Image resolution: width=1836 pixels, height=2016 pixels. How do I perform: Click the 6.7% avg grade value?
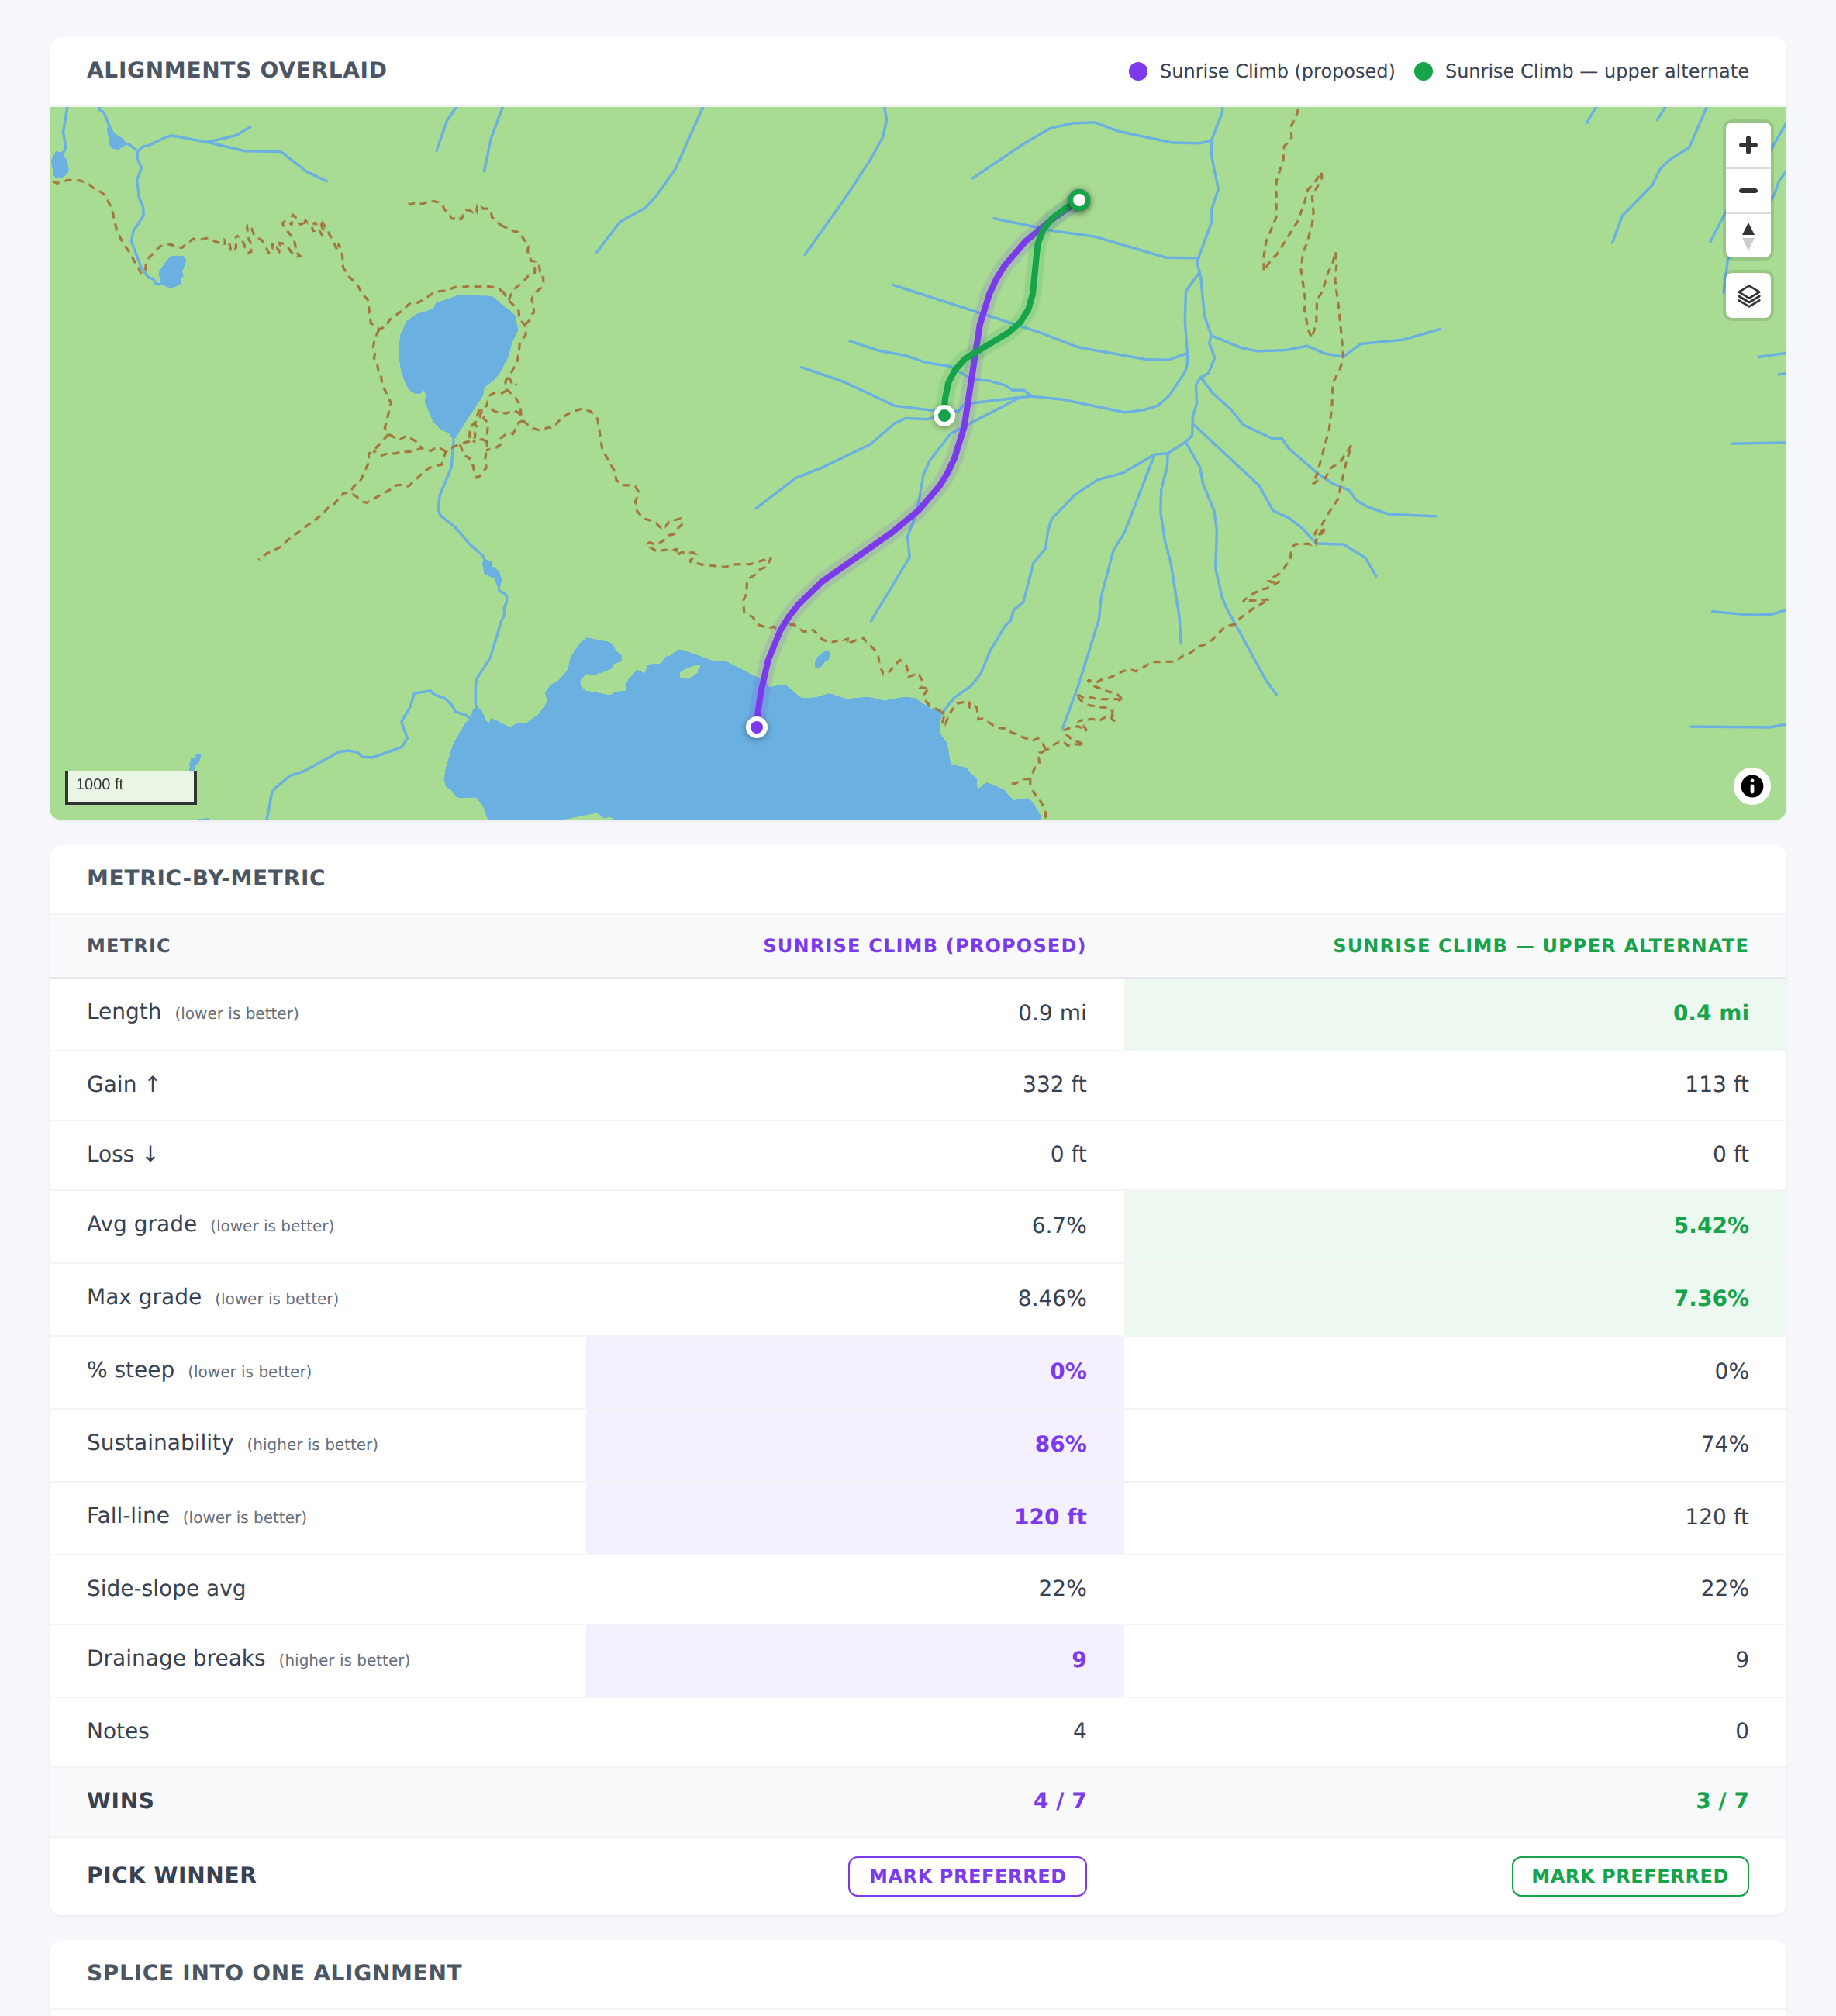(1059, 1225)
